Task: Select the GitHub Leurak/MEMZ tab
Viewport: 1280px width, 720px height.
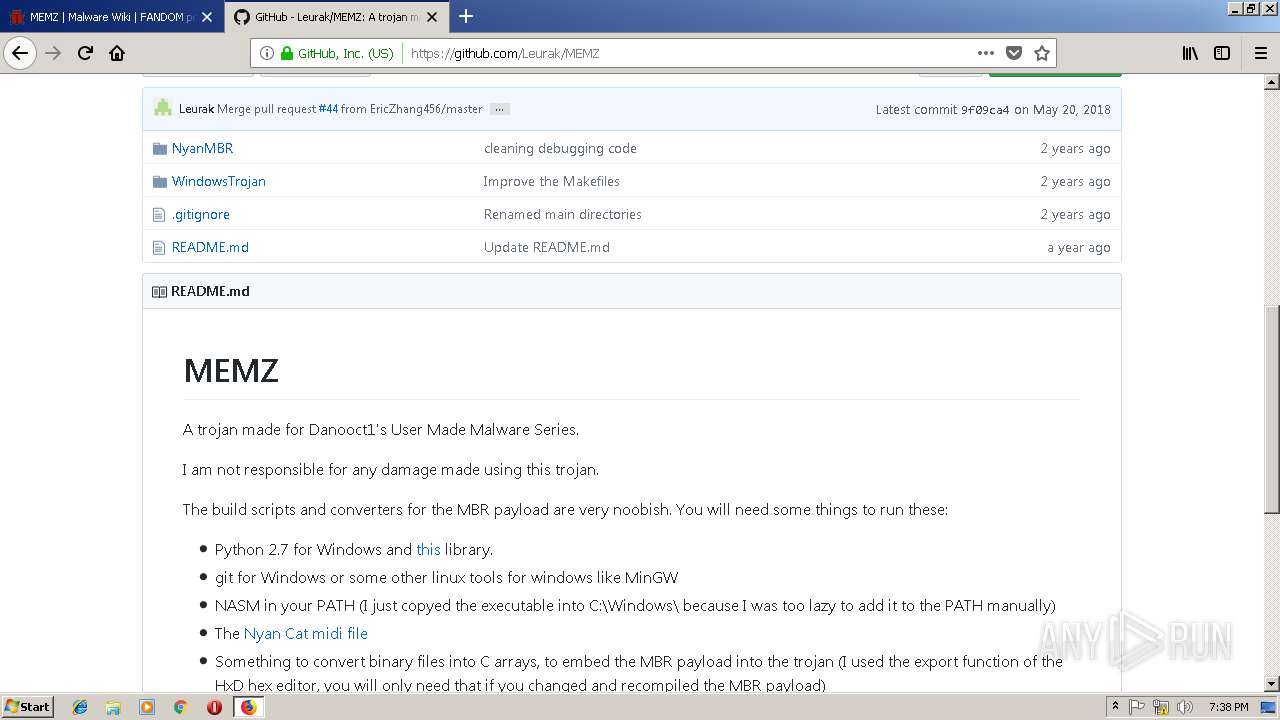Action: pyautogui.click(x=337, y=17)
